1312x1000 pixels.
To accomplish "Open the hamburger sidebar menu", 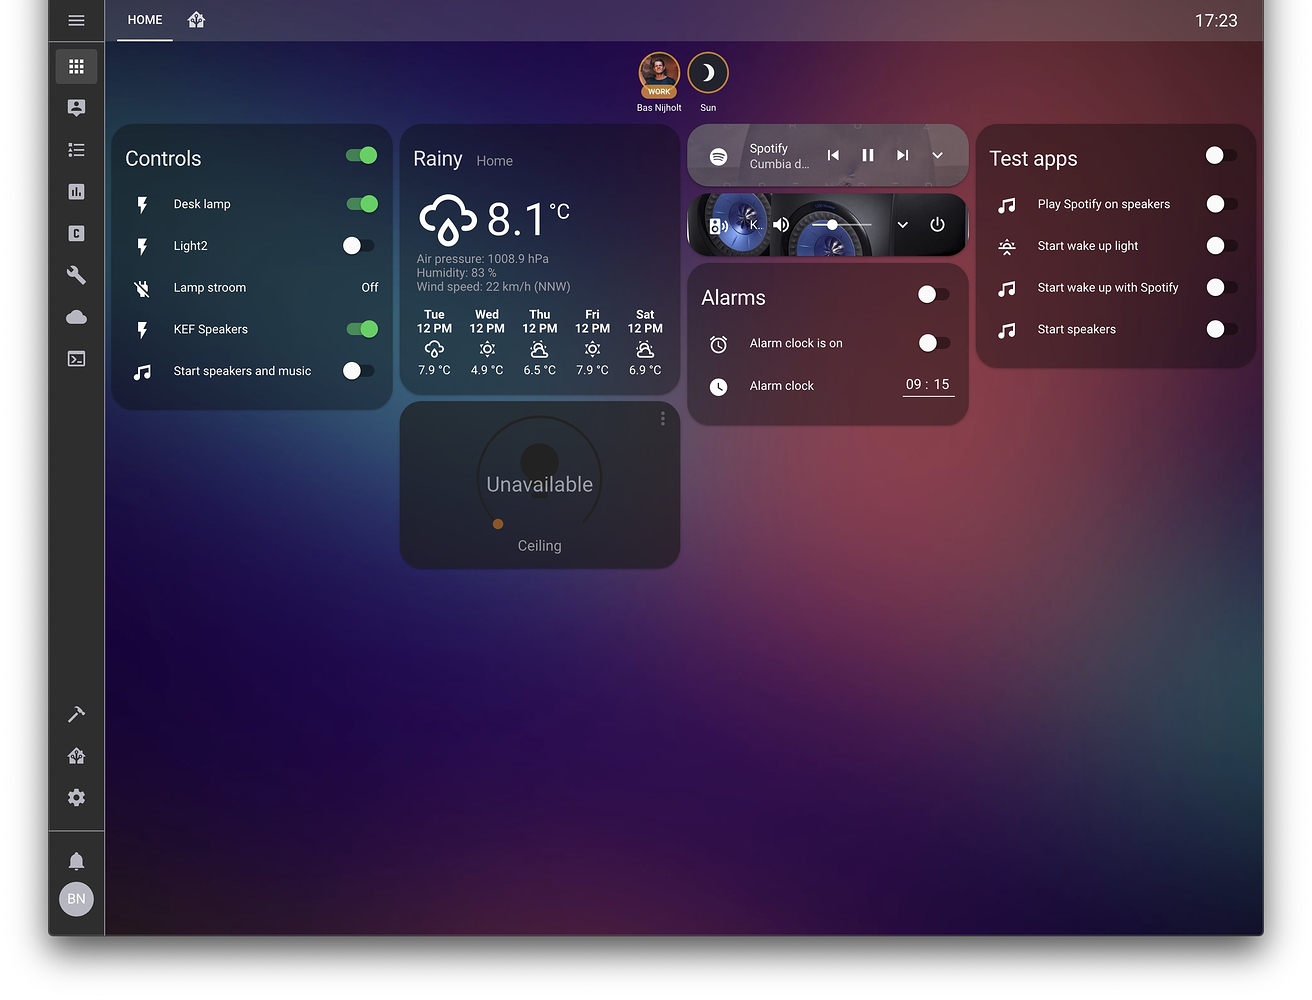I will point(76,20).
